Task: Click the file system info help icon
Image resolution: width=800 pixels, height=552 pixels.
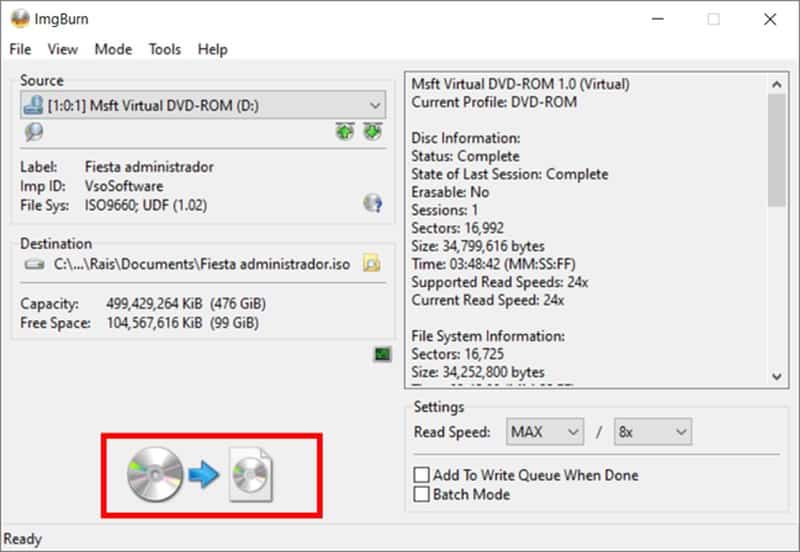Action: click(x=372, y=204)
